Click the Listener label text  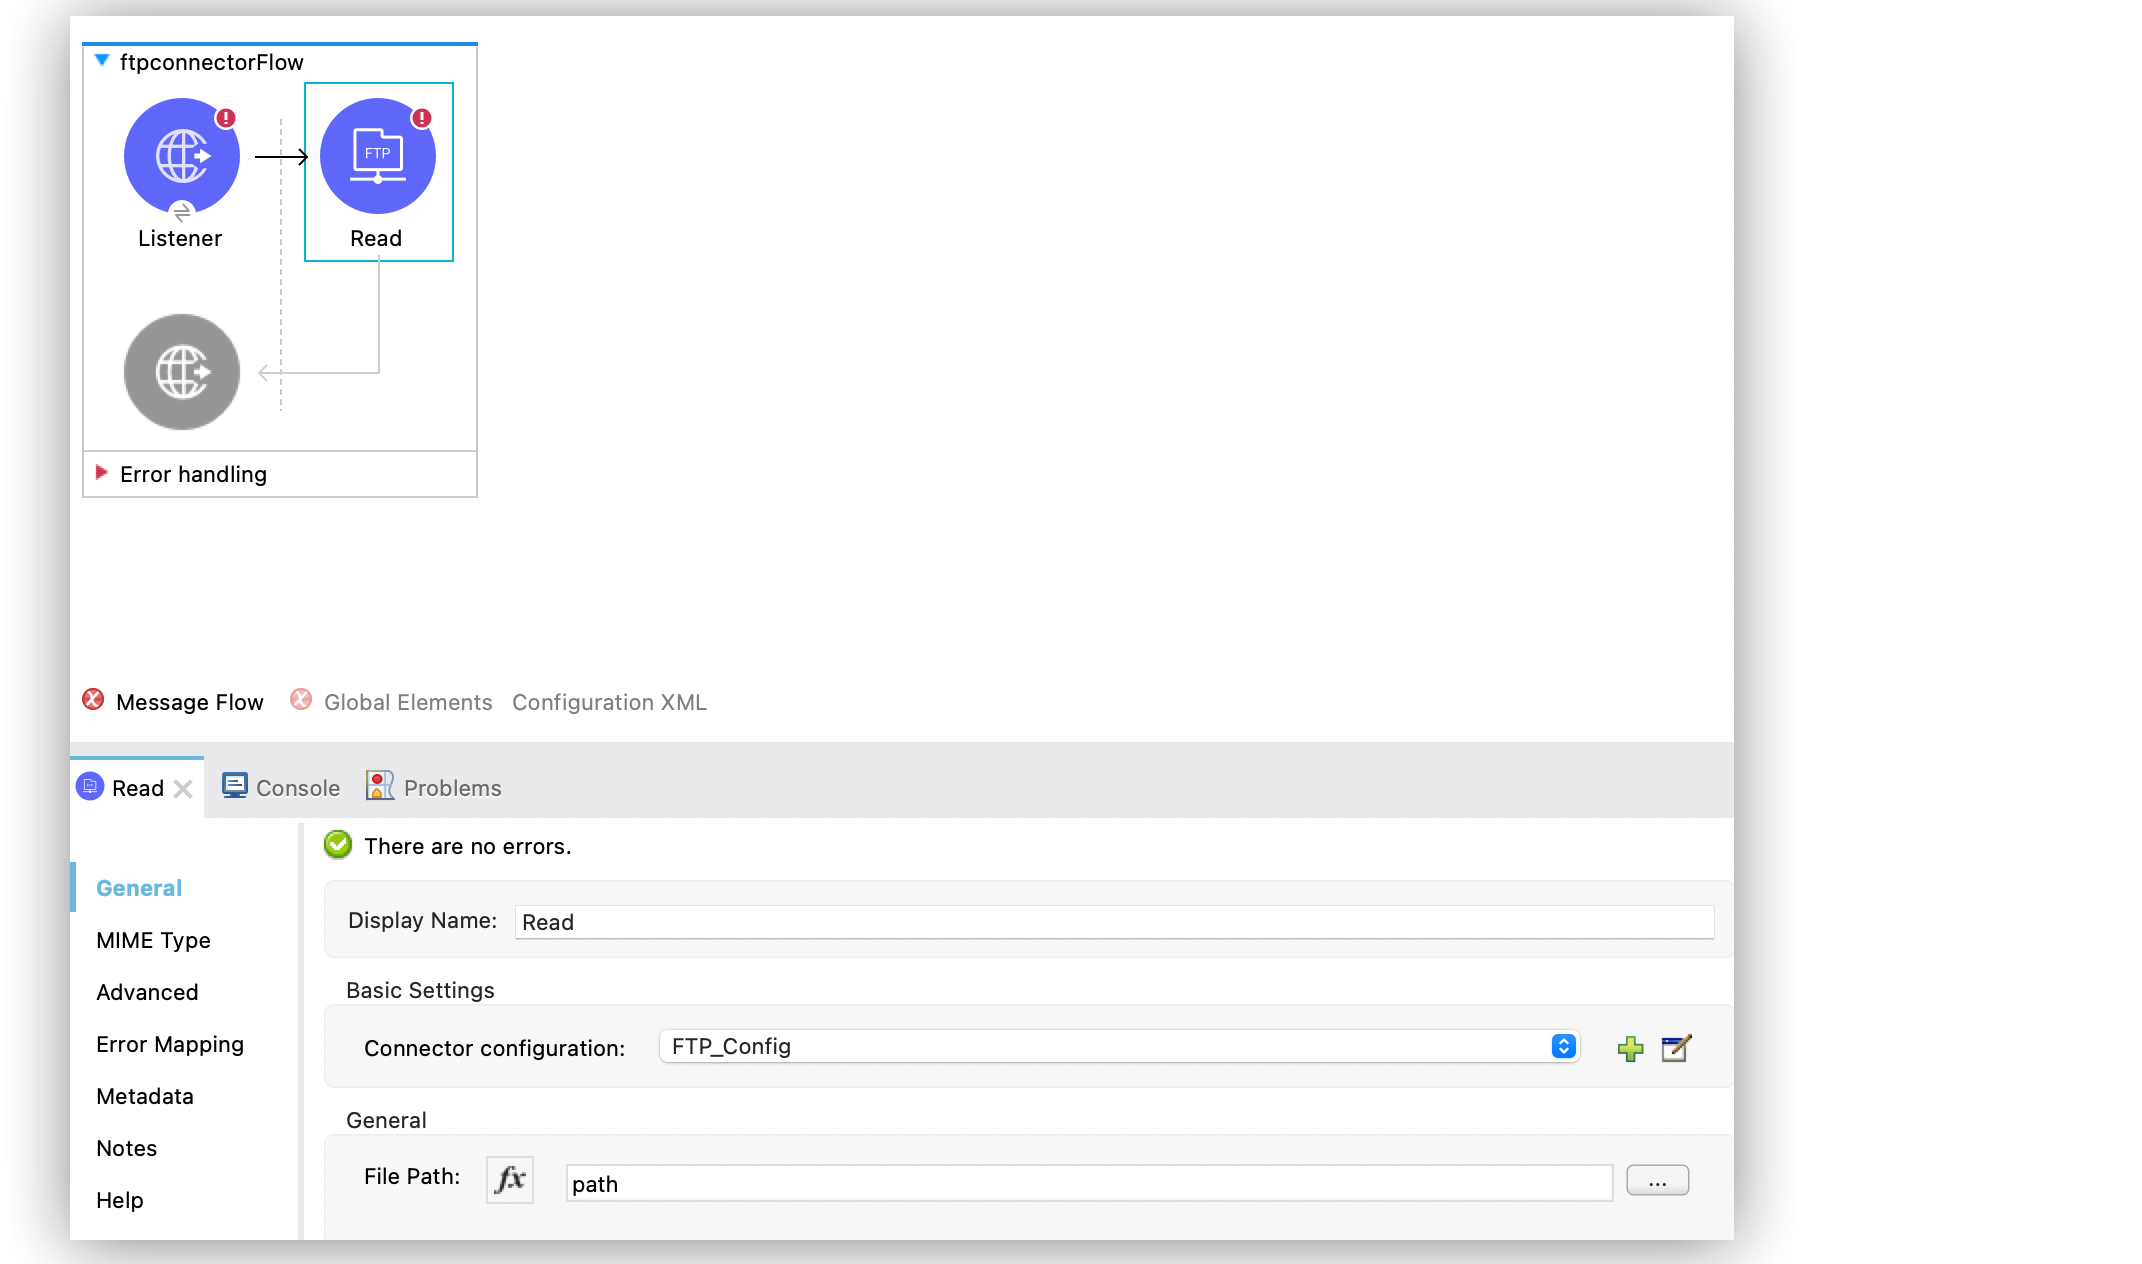[x=180, y=238]
